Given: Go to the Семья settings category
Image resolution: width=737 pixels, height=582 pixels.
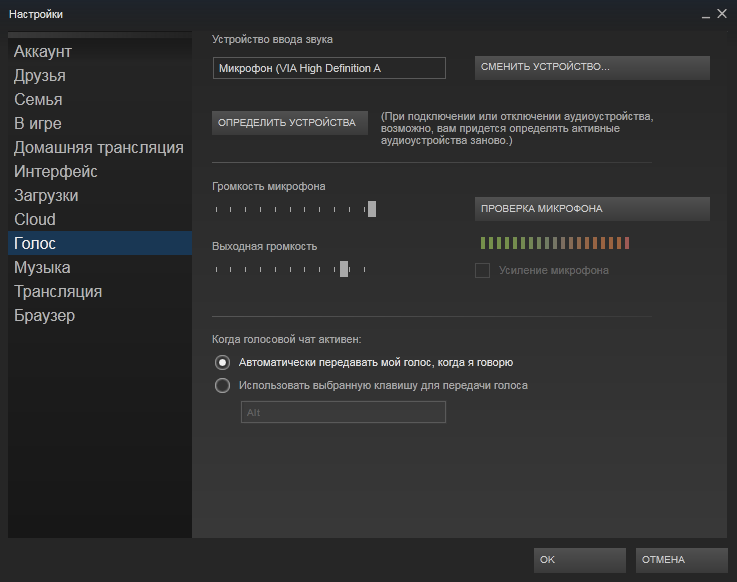Looking at the screenshot, I should [38, 99].
